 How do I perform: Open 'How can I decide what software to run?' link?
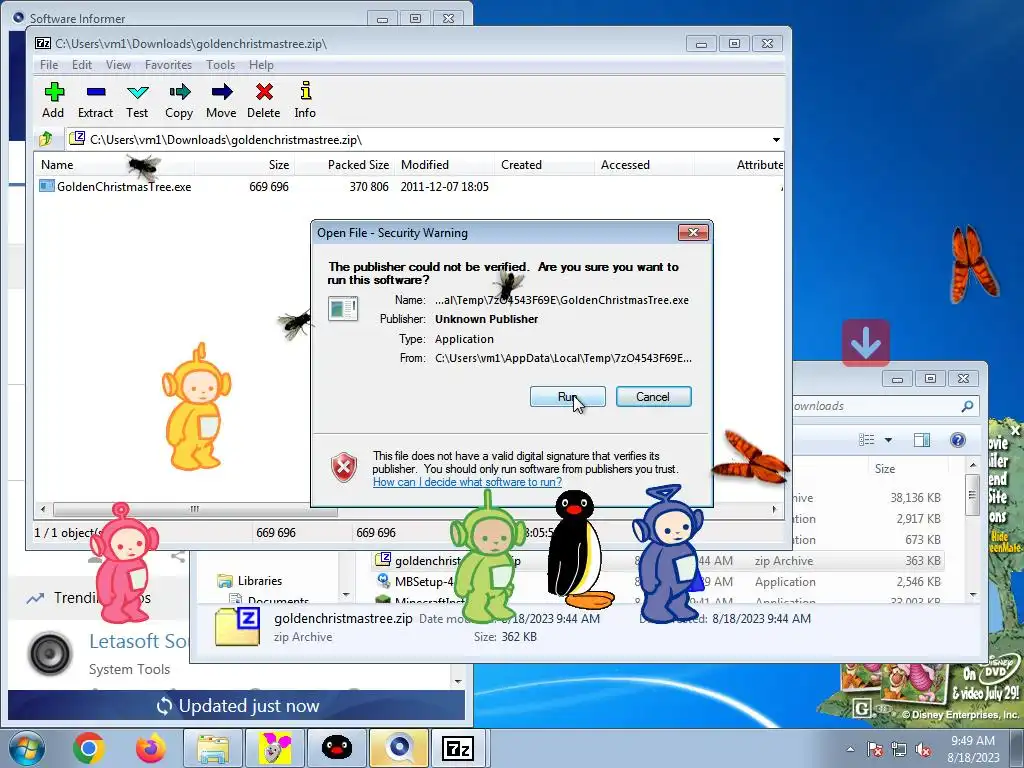coord(467,482)
